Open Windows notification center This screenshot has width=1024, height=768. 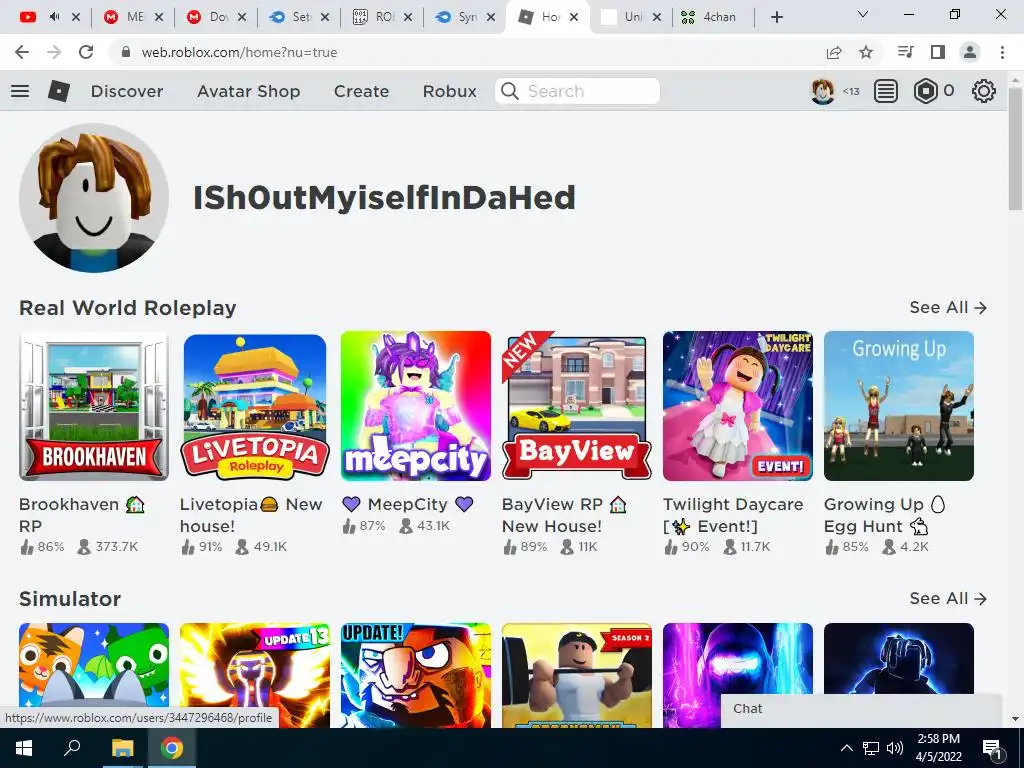click(x=992, y=748)
